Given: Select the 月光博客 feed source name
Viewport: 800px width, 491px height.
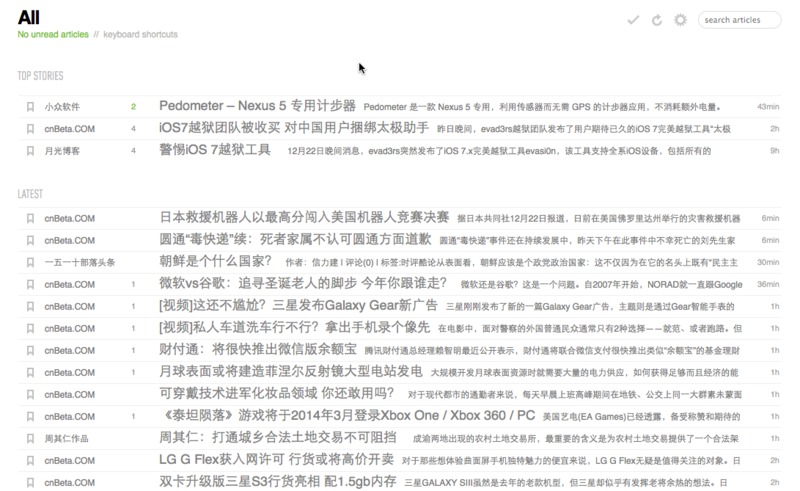Looking at the screenshot, I should [x=62, y=151].
